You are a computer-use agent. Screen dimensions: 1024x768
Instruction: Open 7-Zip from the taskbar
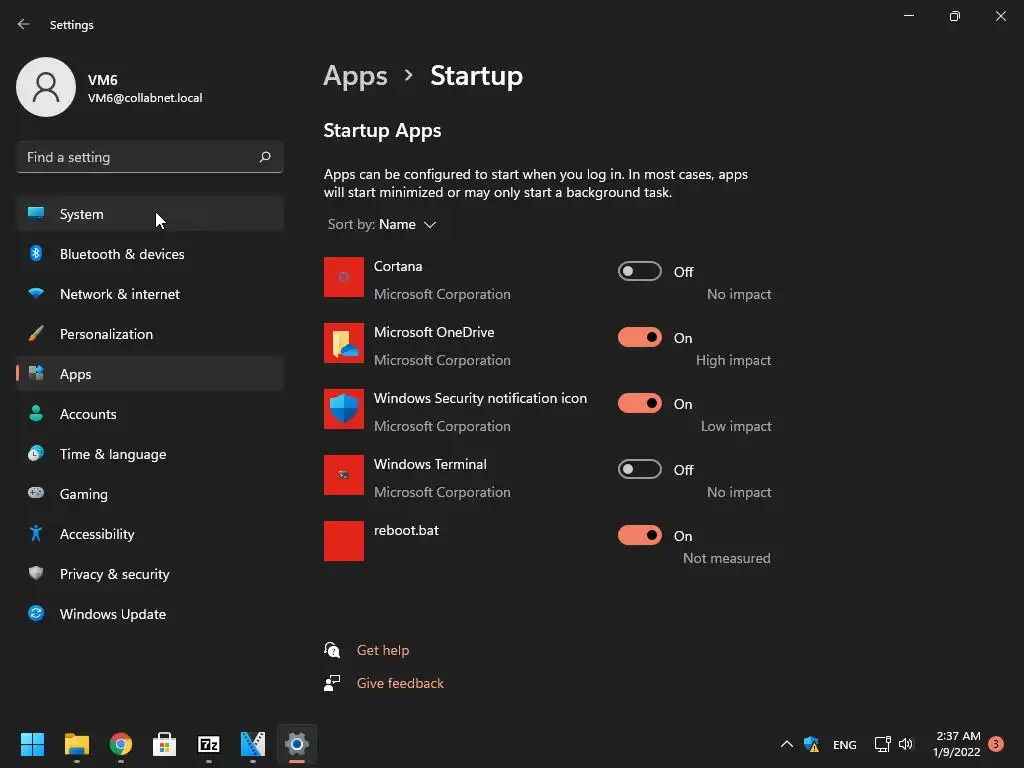[209, 744]
